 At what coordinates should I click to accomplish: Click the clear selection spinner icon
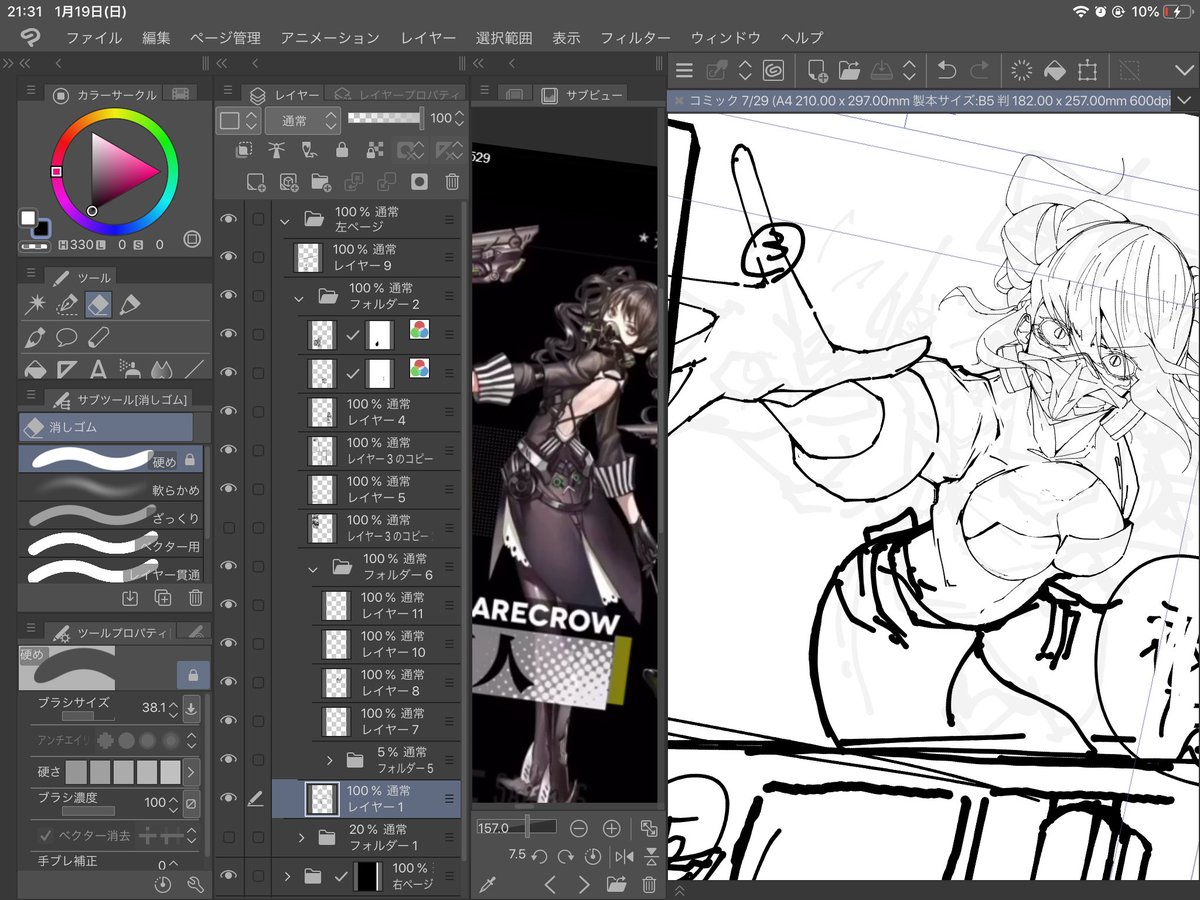pos(1022,70)
